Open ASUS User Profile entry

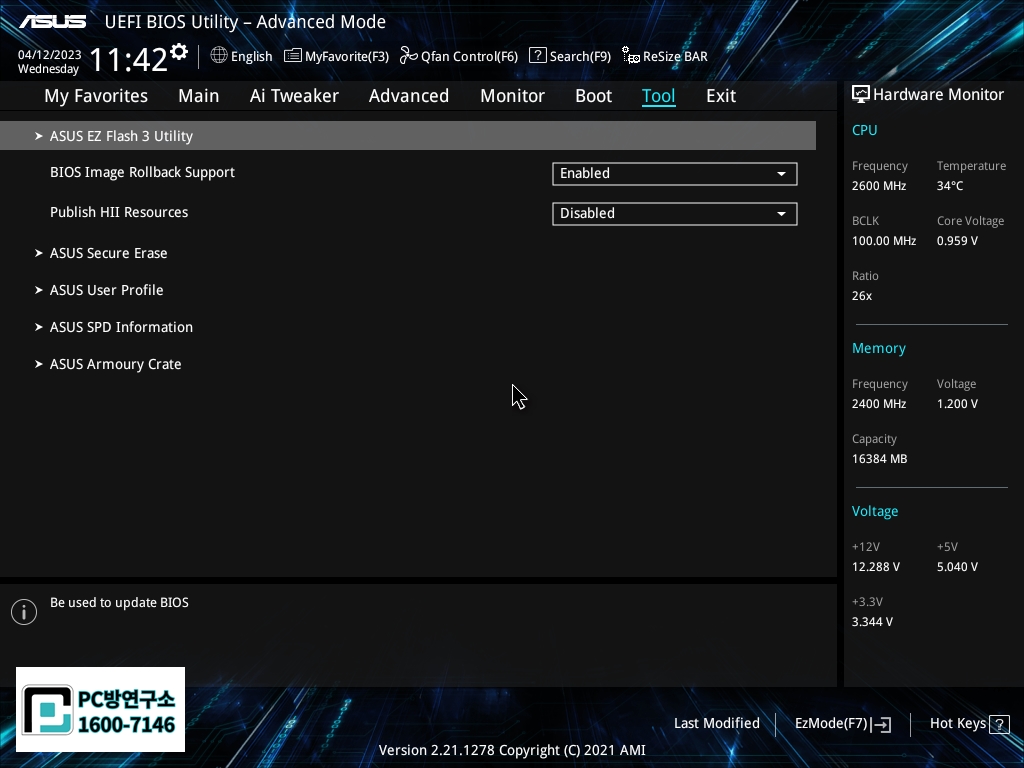(x=106, y=290)
